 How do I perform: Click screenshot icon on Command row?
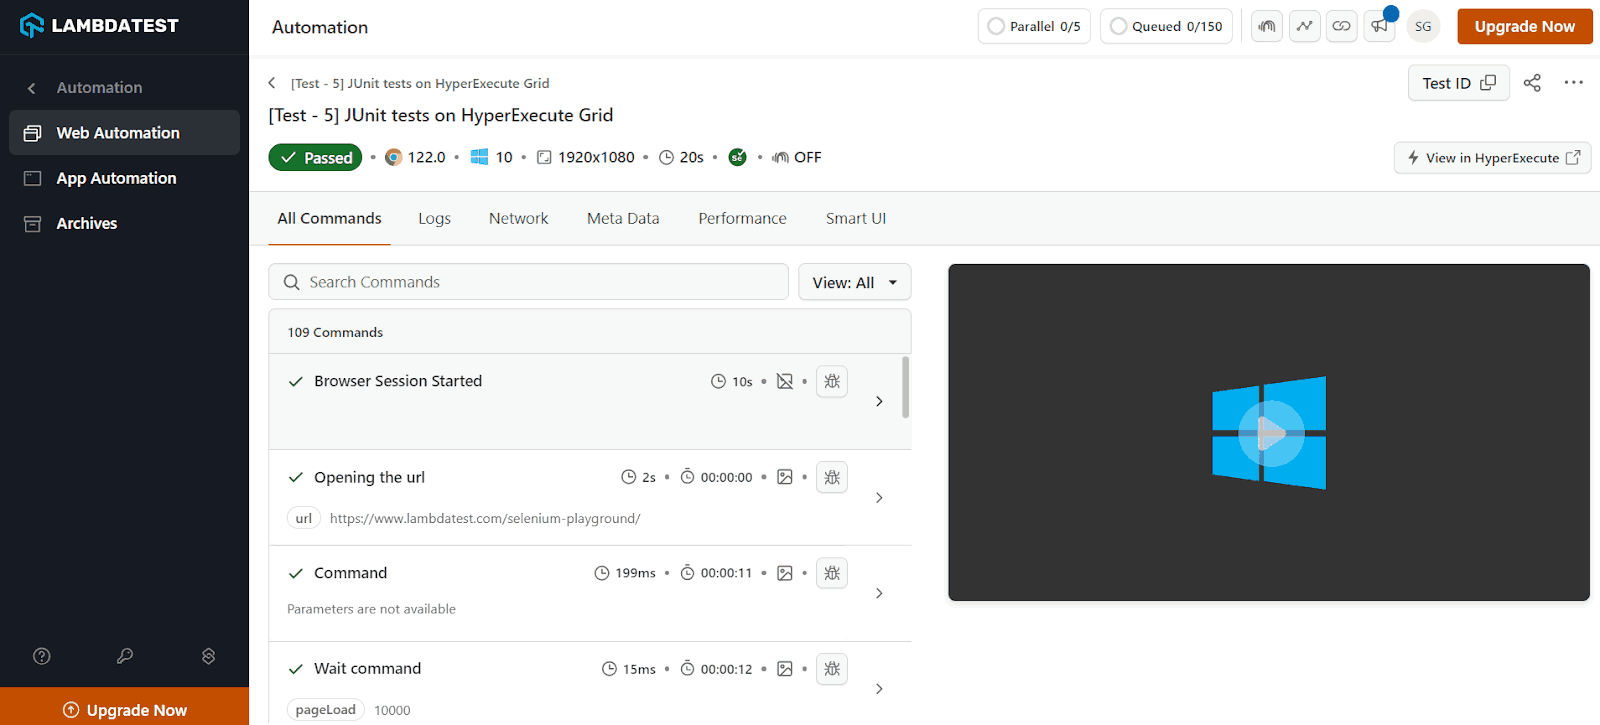click(785, 573)
